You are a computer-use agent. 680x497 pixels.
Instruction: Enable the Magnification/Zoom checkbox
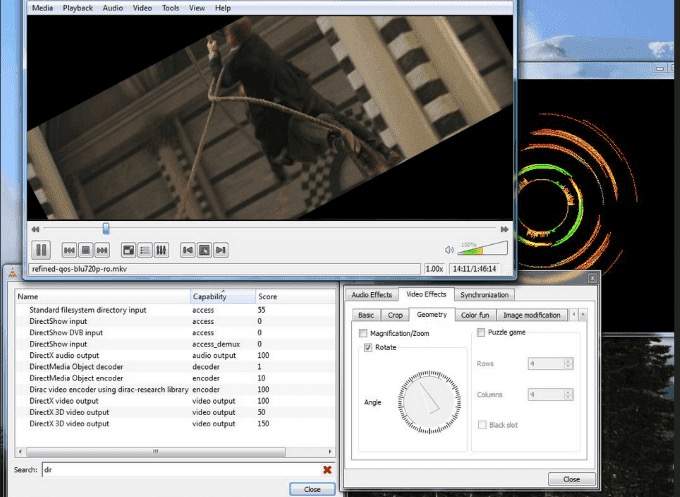click(x=365, y=333)
